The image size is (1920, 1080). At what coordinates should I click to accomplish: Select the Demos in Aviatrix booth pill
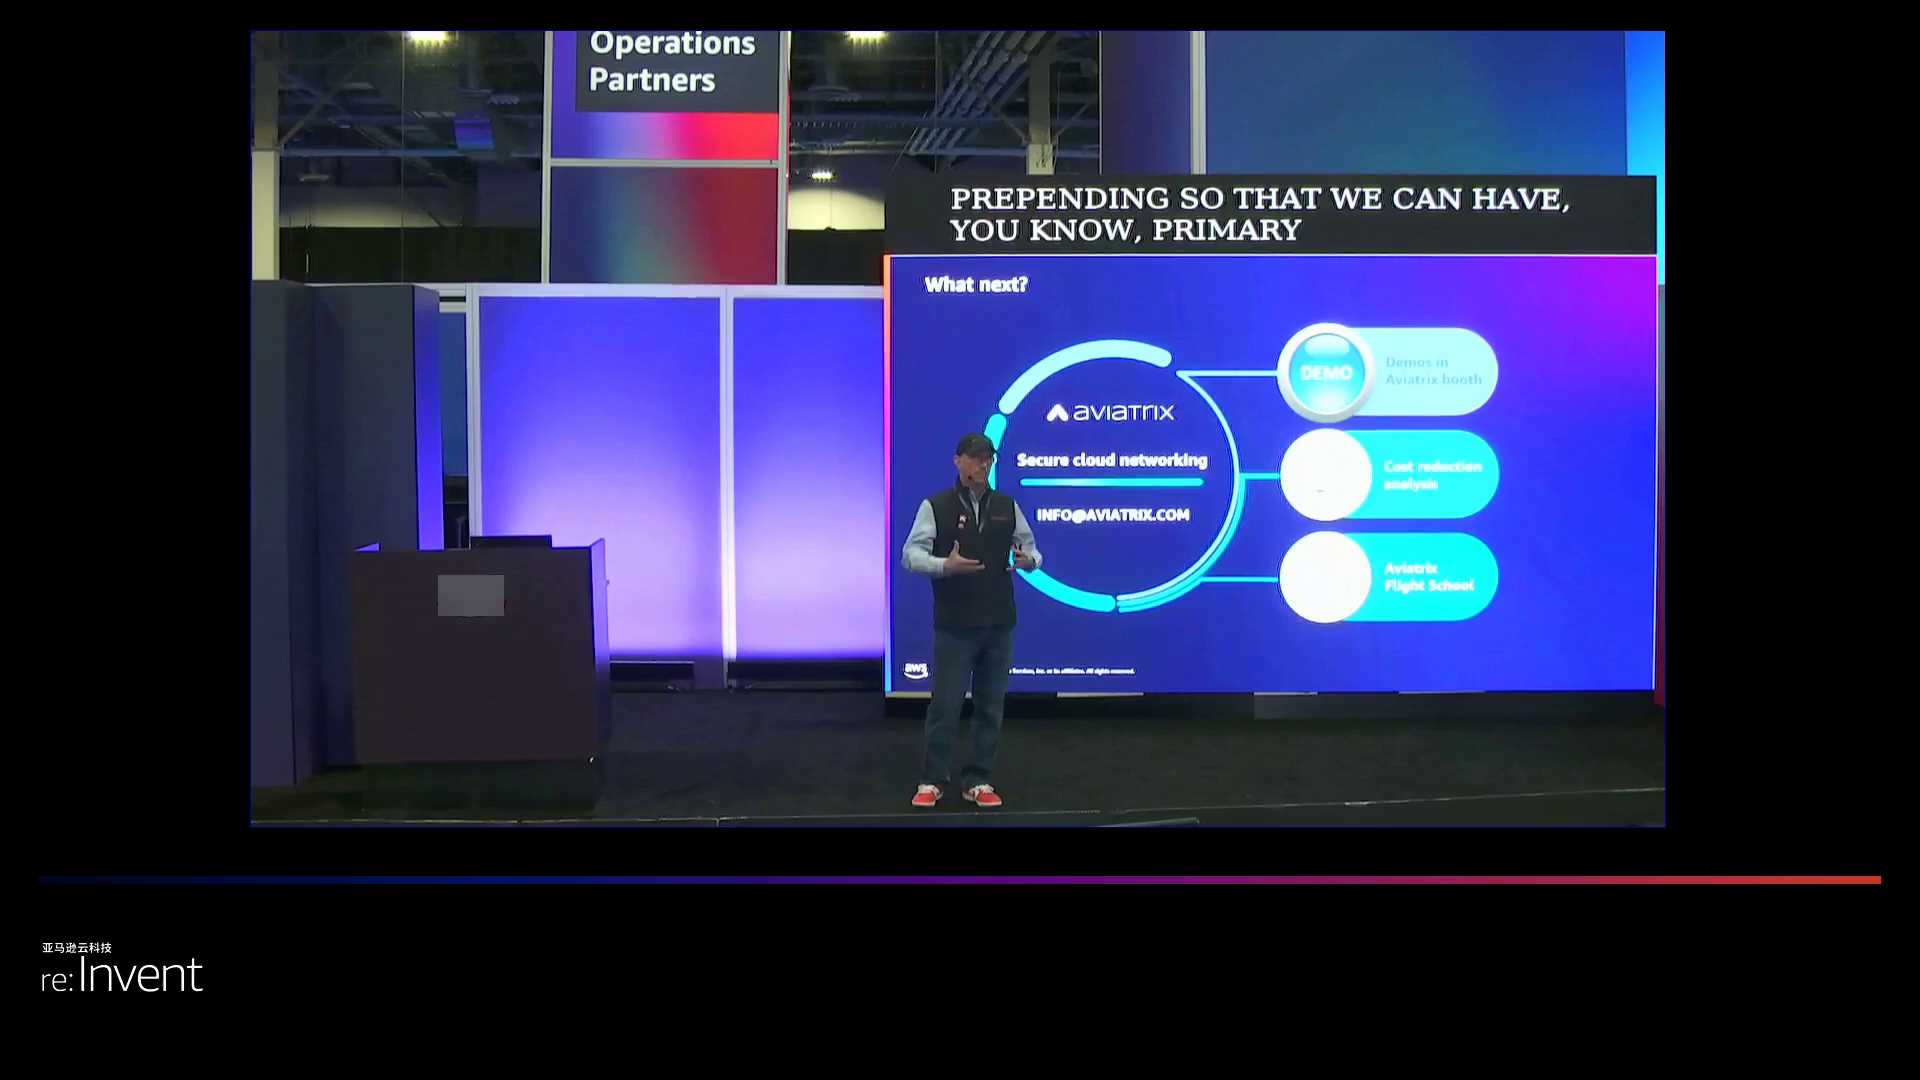pyautogui.click(x=1433, y=371)
